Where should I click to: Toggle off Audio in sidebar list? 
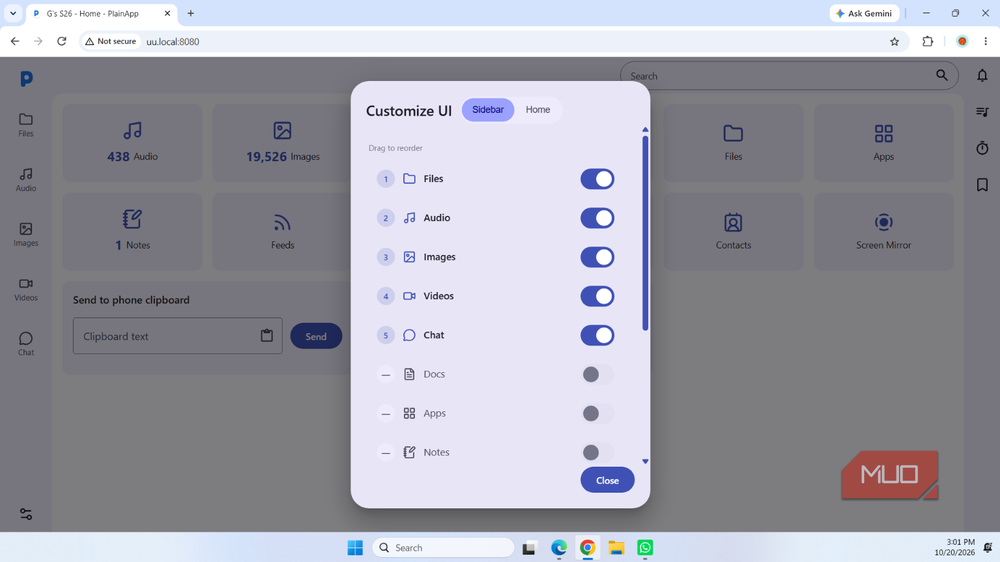point(597,218)
